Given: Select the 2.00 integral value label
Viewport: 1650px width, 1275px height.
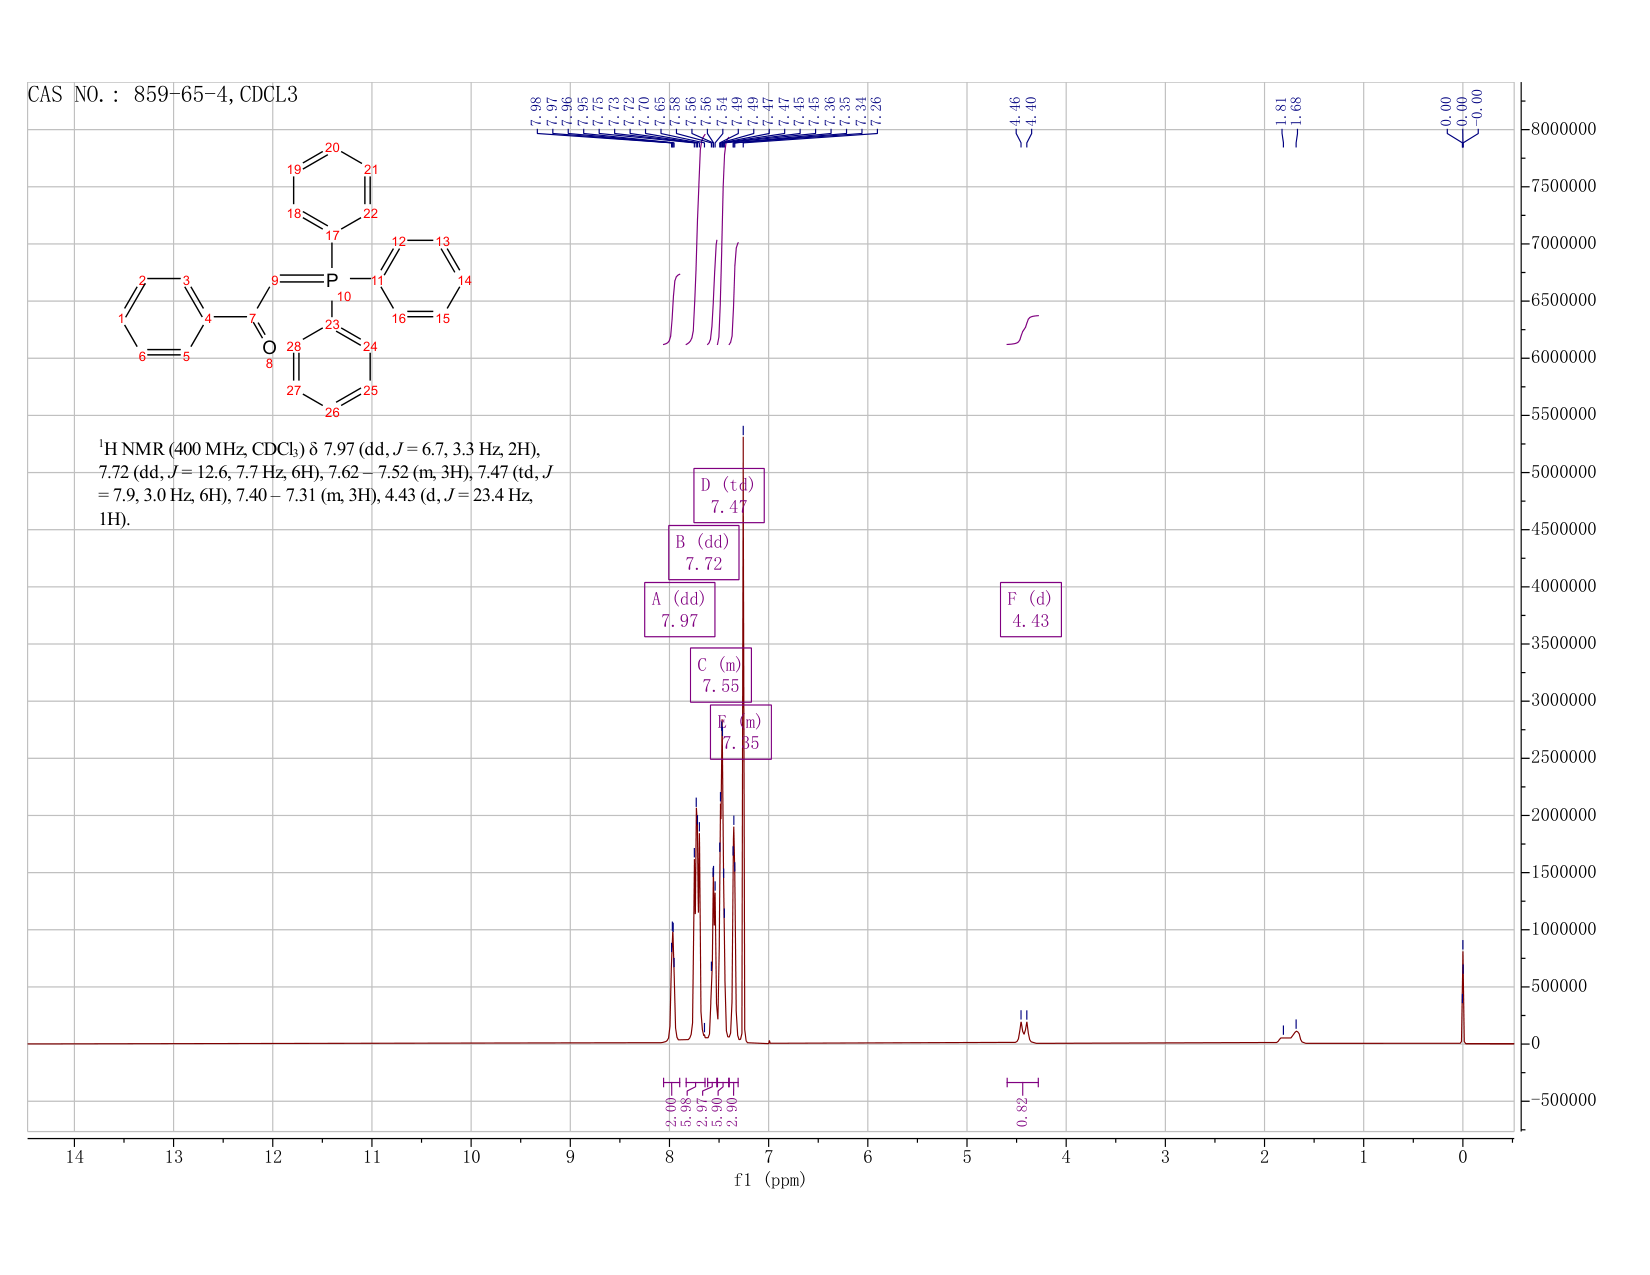Looking at the screenshot, I should [670, 1110].
